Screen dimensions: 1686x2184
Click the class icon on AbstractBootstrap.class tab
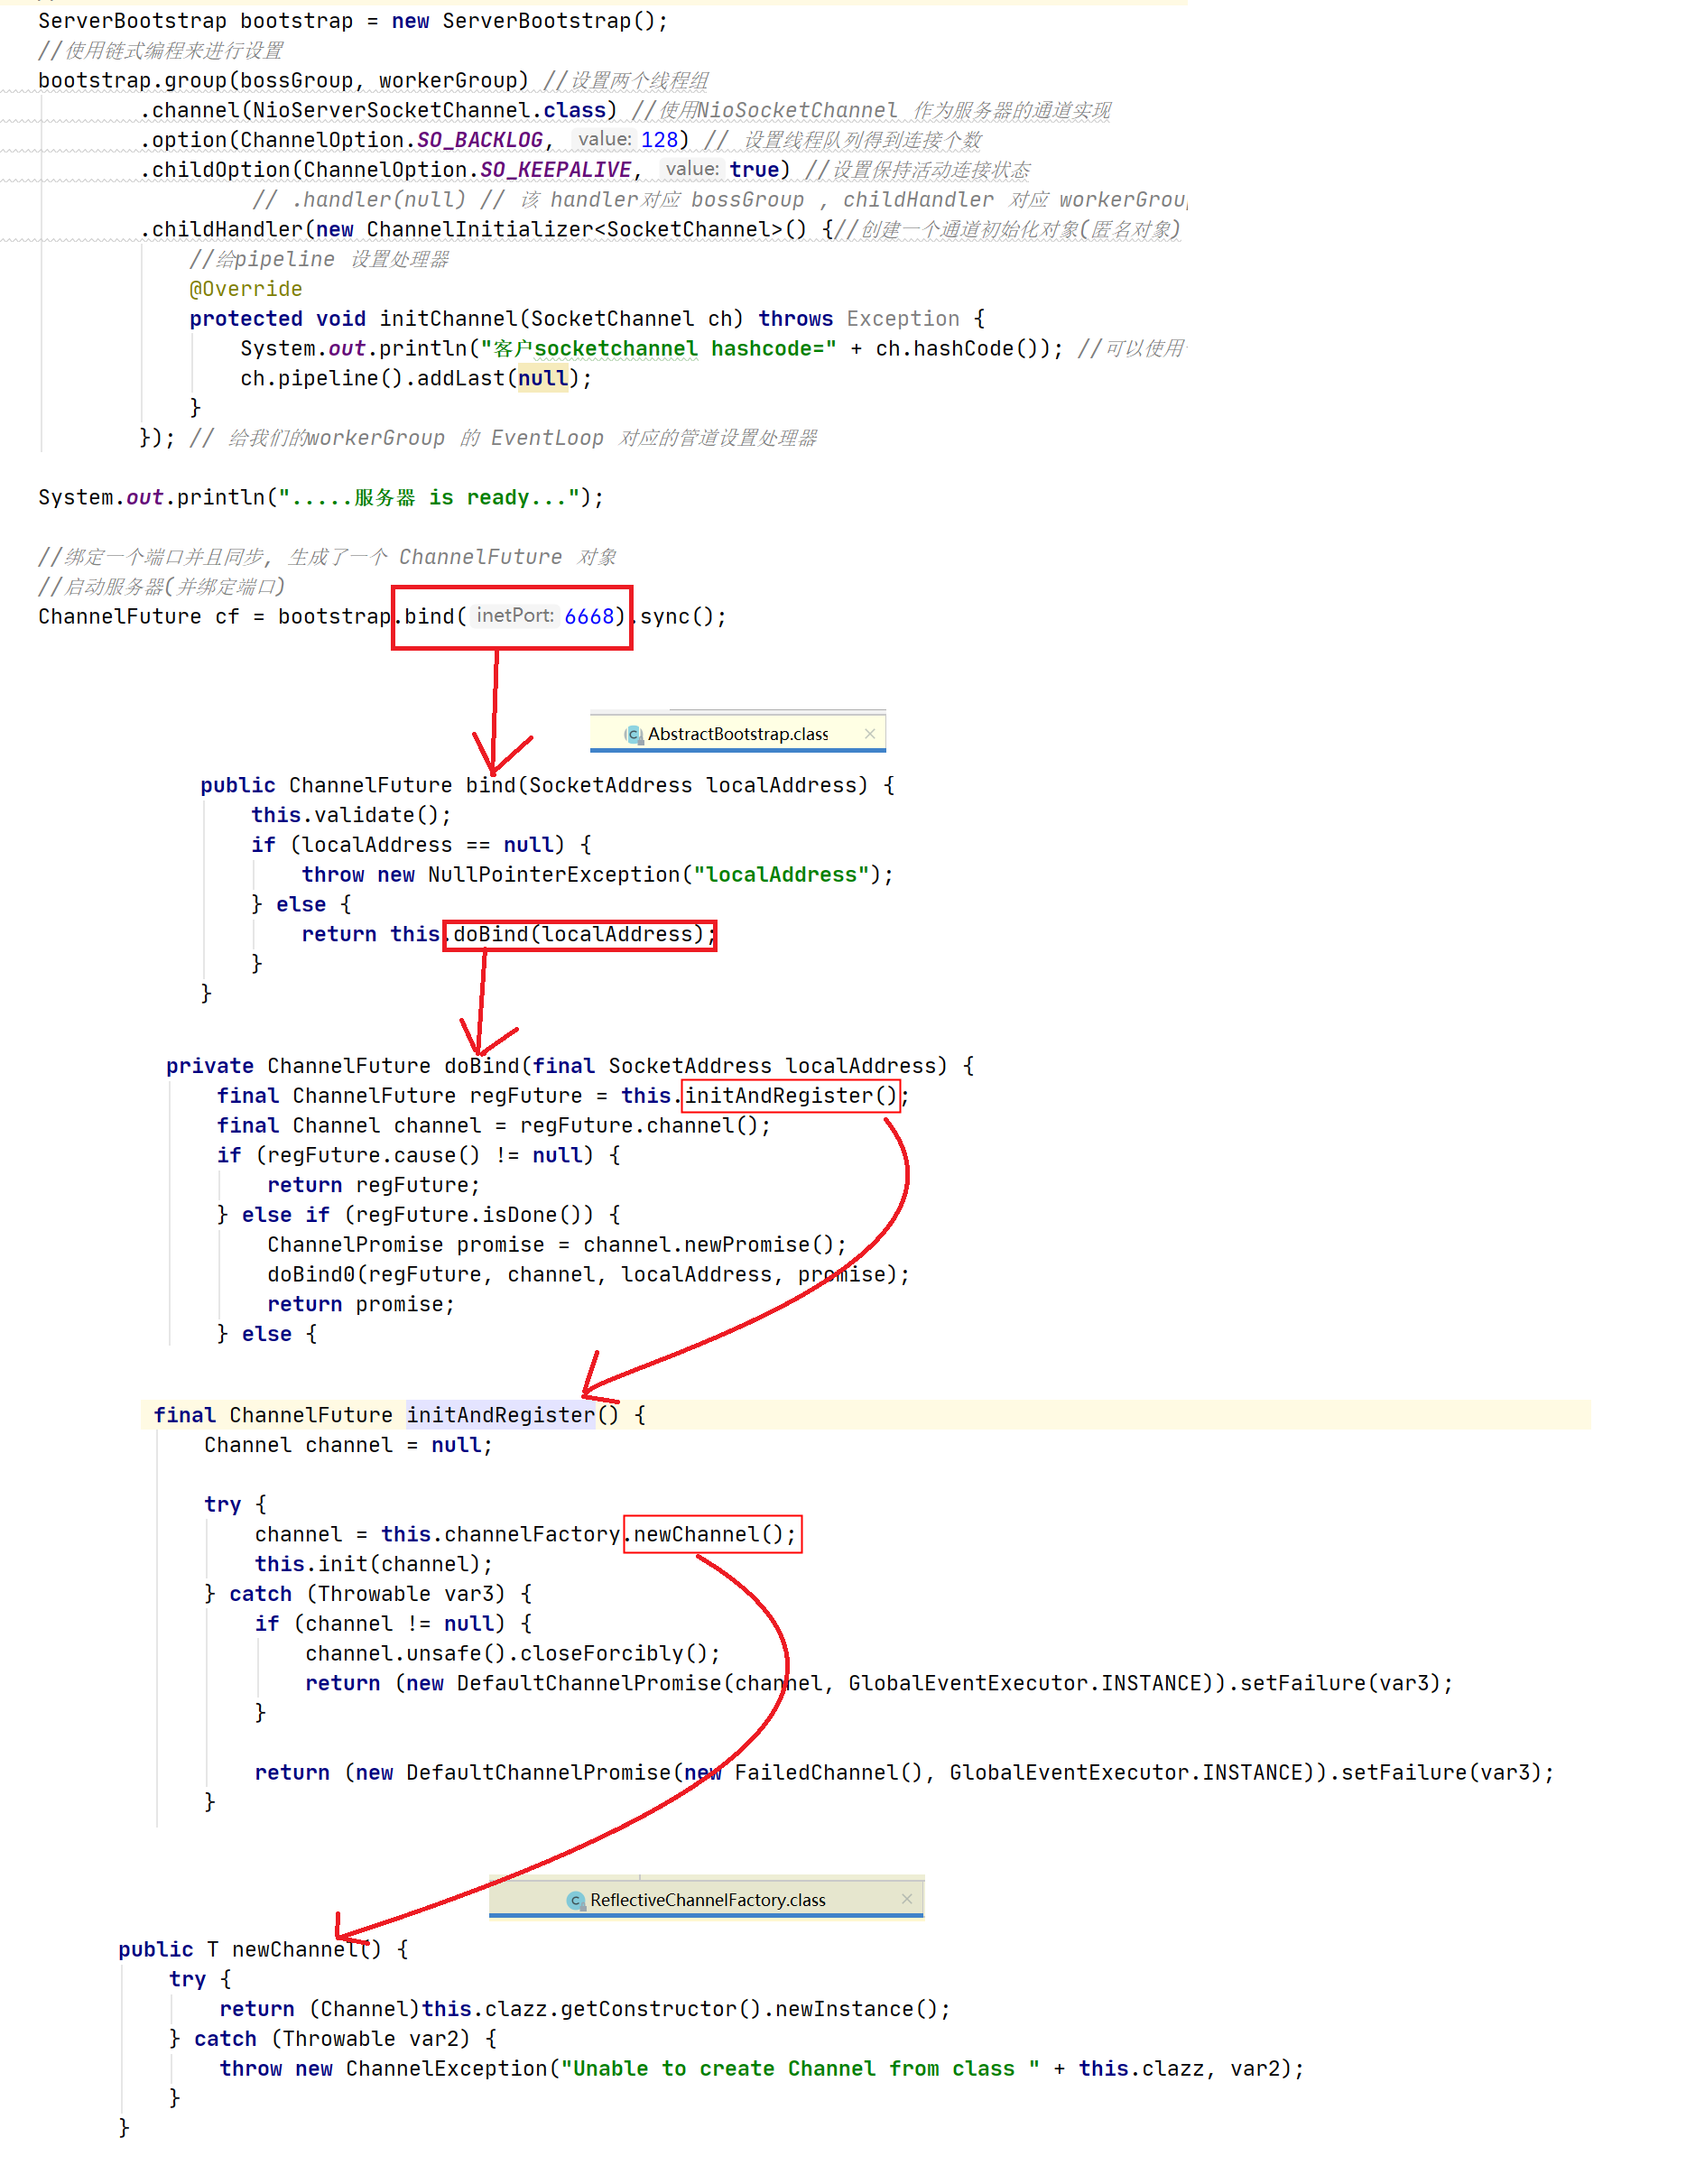point(633,734)
